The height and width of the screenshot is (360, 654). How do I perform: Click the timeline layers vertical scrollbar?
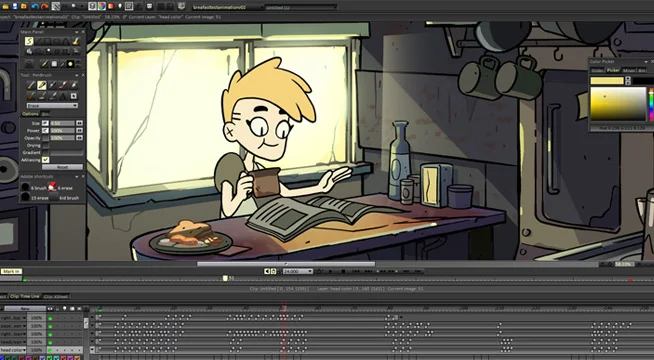pyautogui.click(x=86, y=322)
